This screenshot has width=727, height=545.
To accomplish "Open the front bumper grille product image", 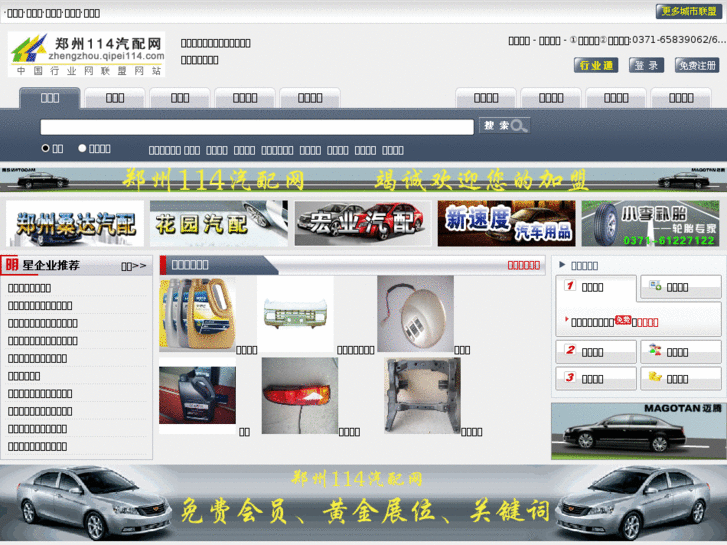I will [295, 314].
